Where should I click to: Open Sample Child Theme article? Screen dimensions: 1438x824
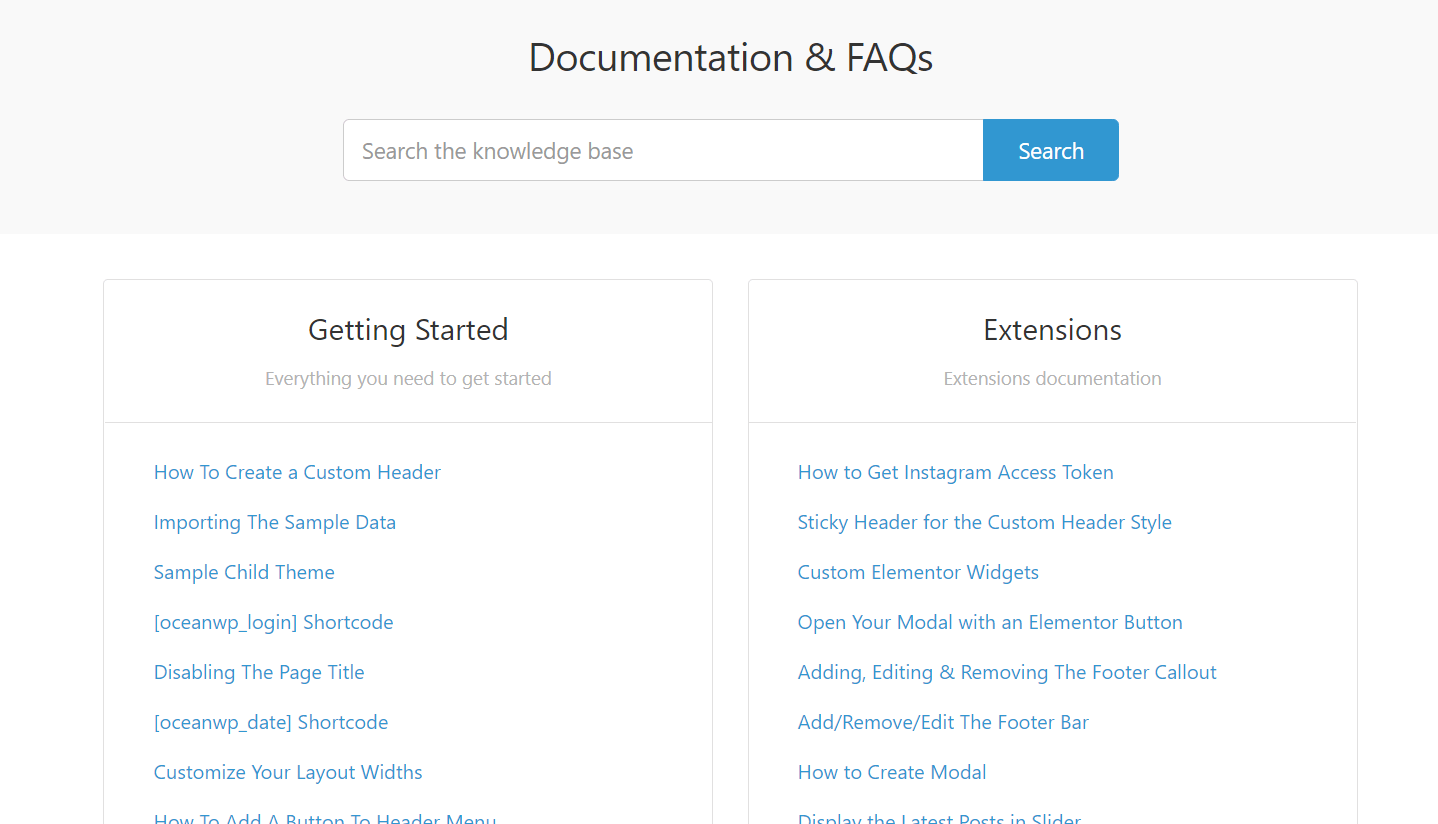(244, 572)
